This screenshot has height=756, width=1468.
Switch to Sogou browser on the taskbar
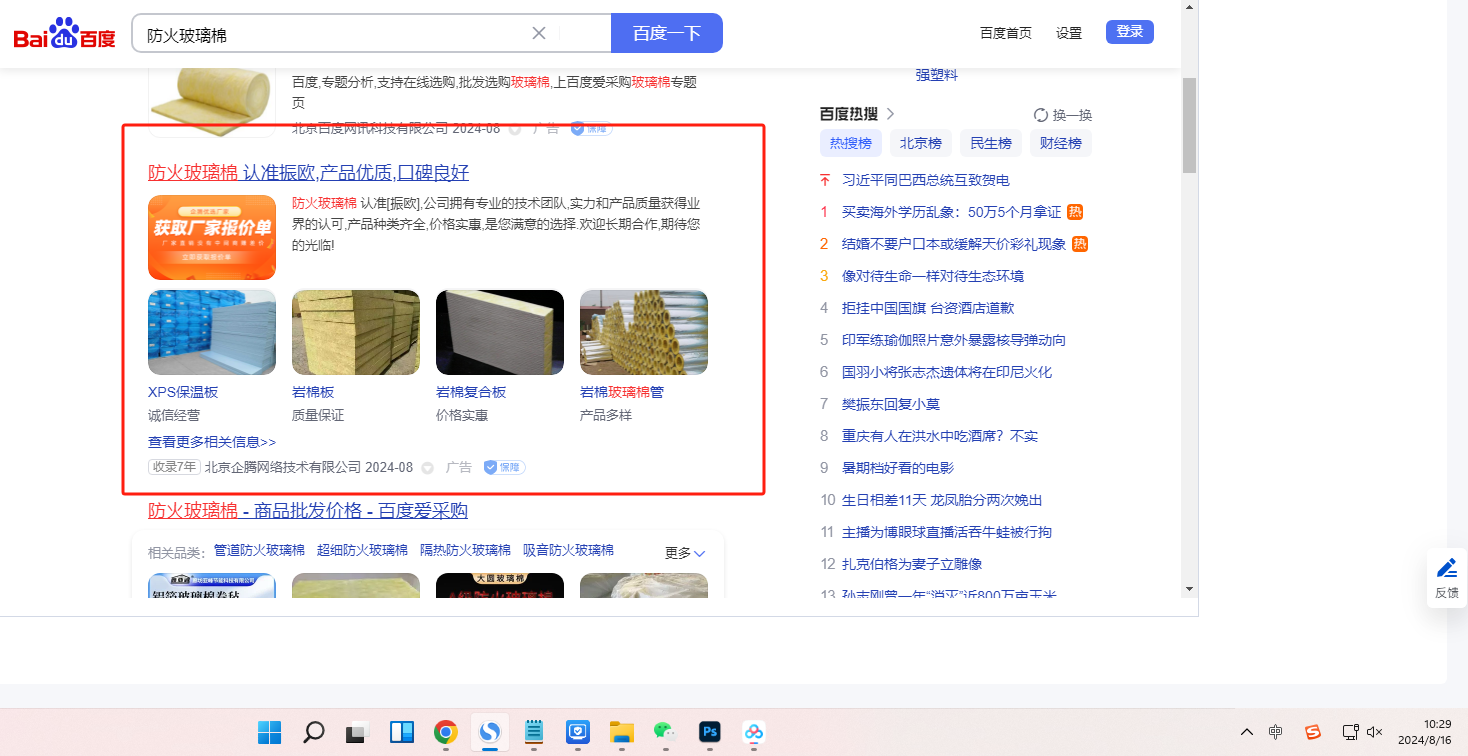[x=490, y=732]
